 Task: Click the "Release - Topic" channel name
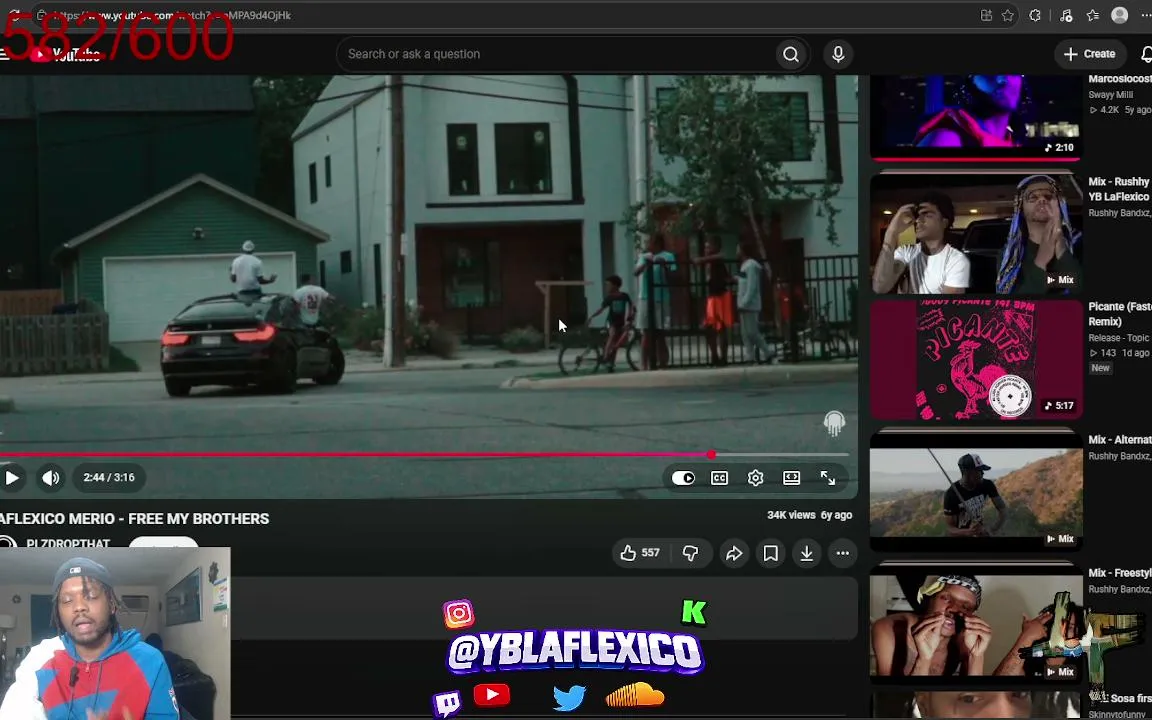[x=1119, y=338]
